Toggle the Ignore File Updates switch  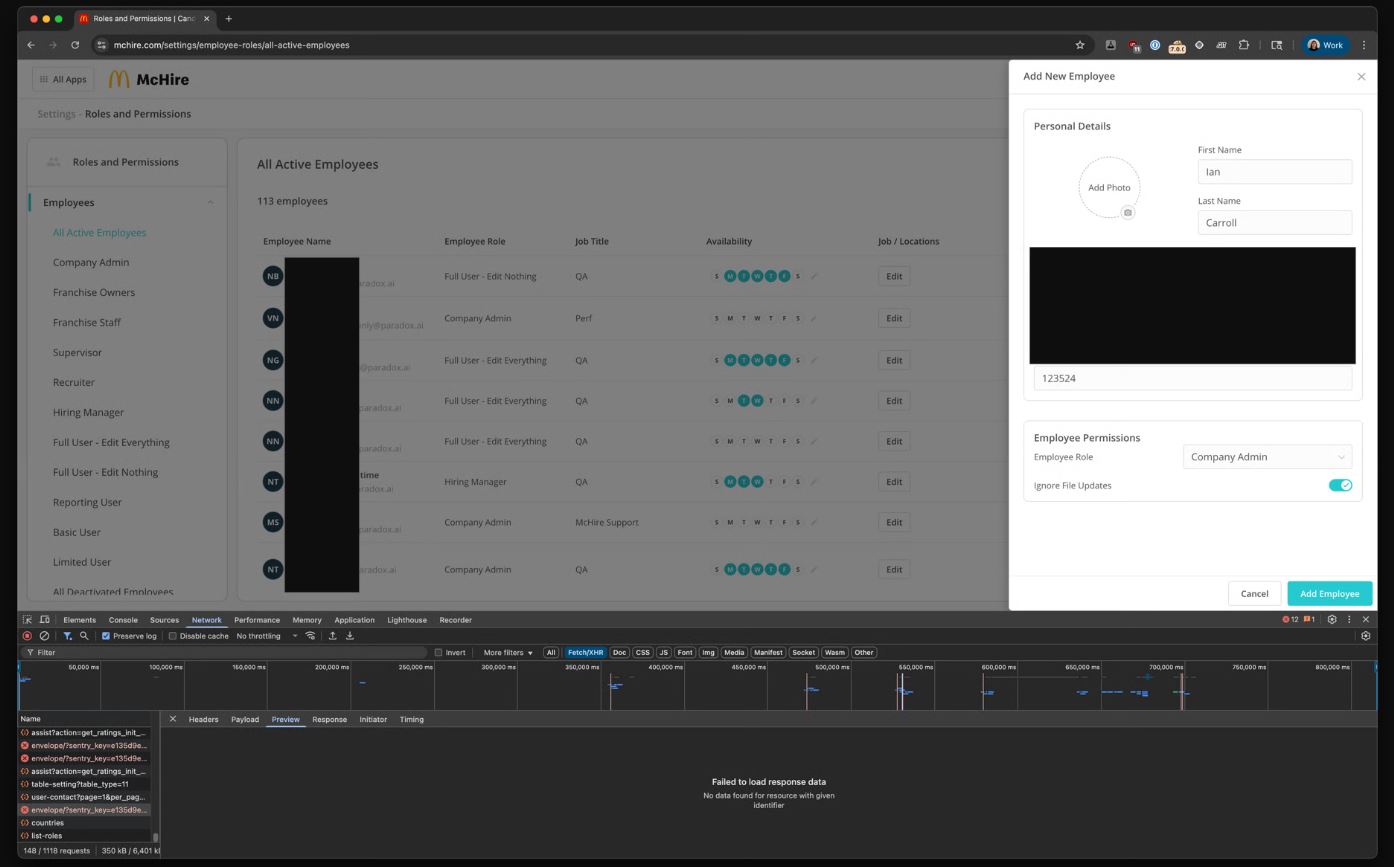pyautogui.click(x=1340, y=485)
